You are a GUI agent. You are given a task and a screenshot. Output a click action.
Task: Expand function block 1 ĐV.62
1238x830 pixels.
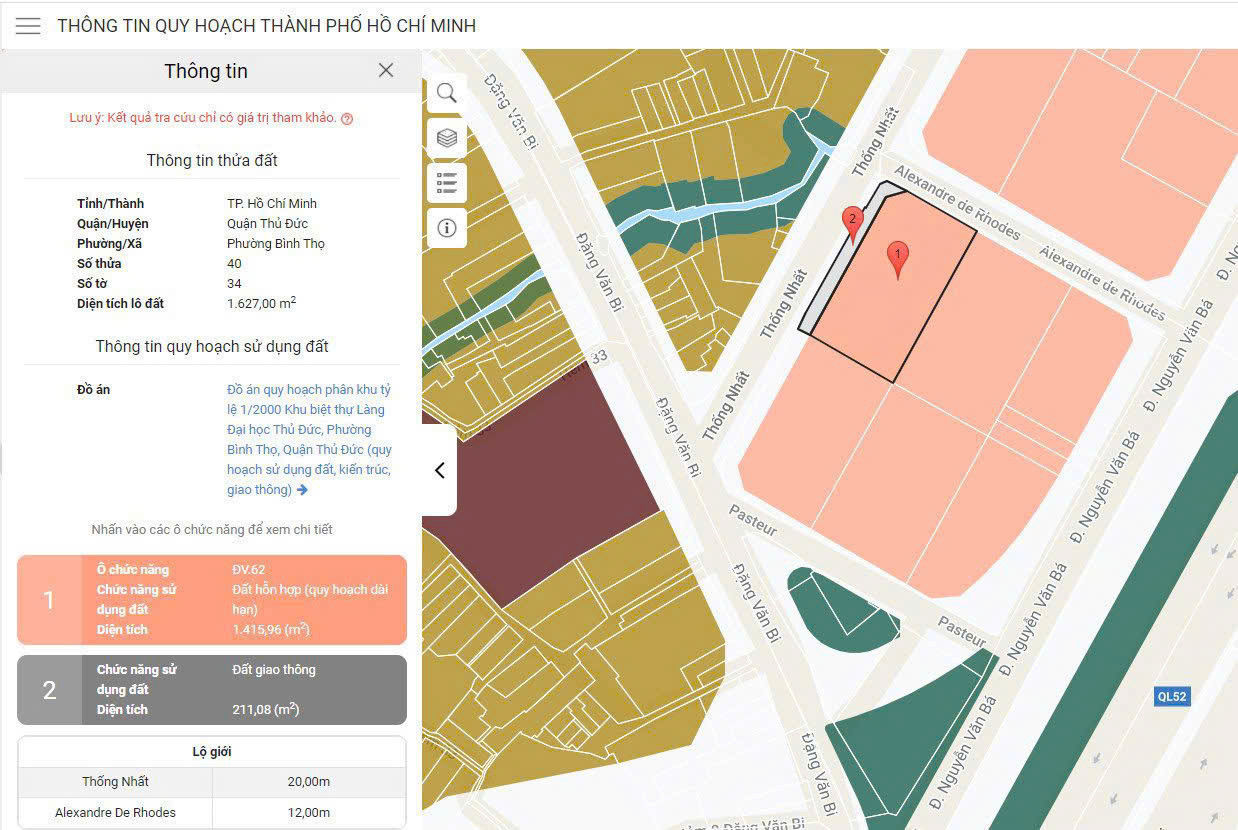pyautogui.click(x=212, y=600)
